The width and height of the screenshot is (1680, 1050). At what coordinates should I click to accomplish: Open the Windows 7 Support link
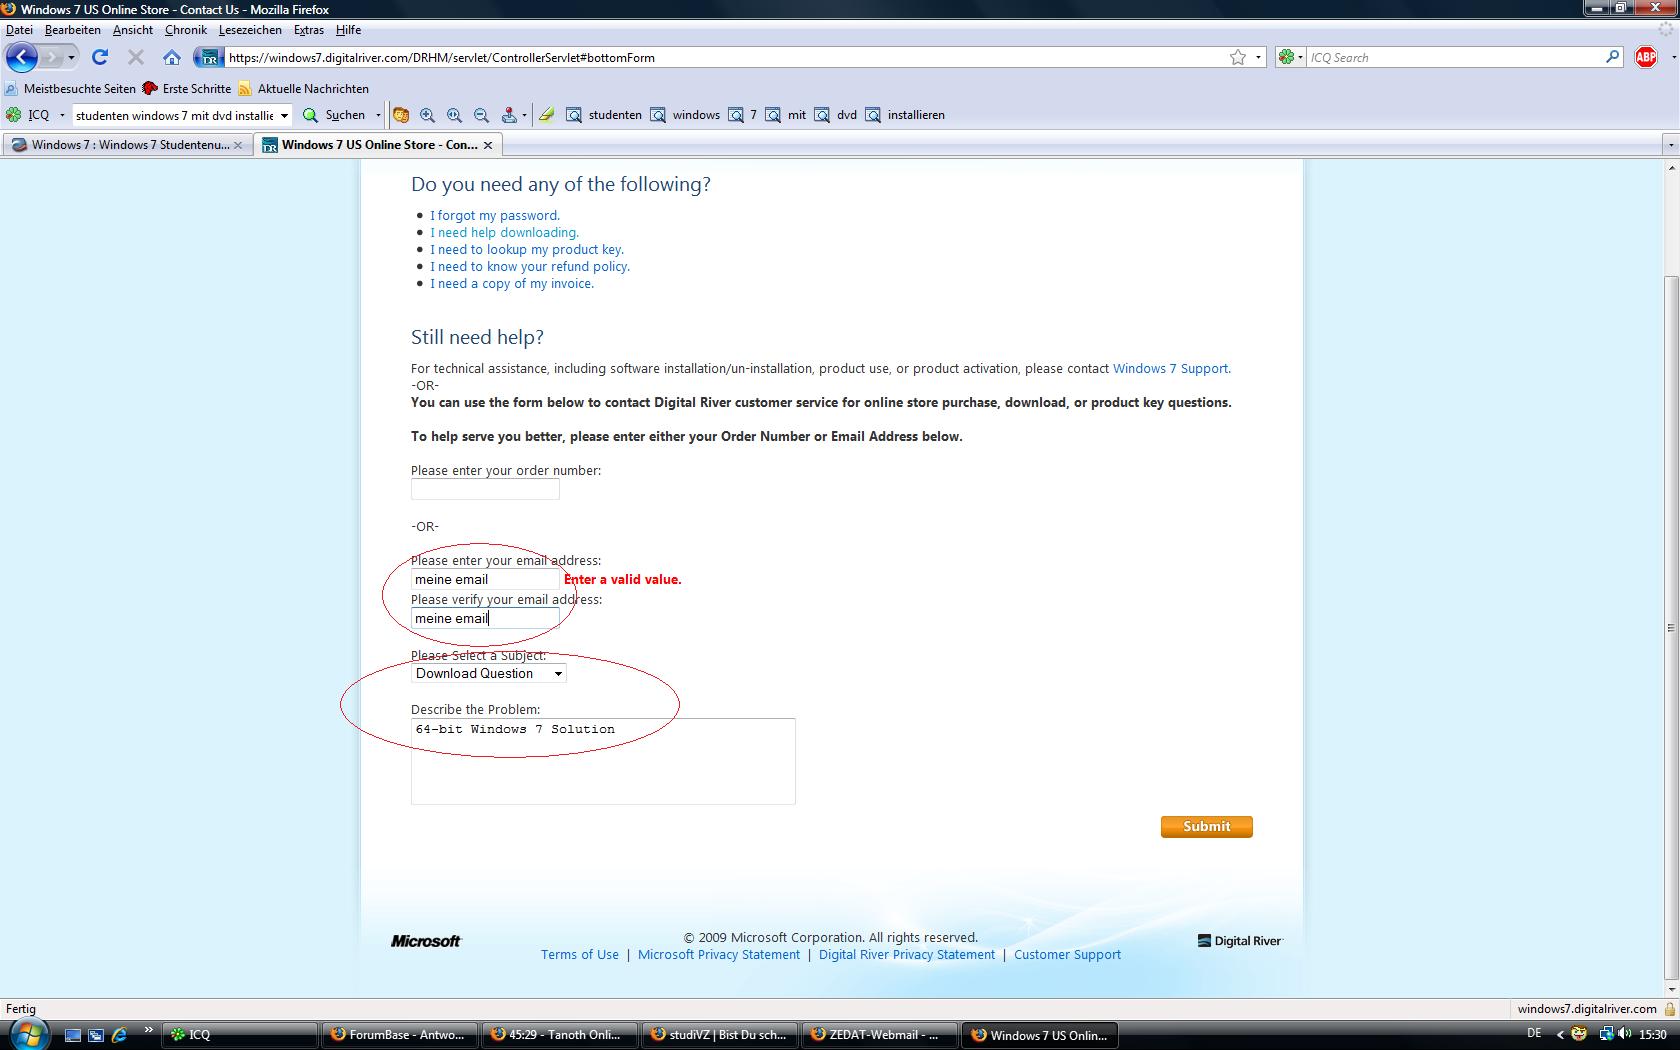point(1171,368)
